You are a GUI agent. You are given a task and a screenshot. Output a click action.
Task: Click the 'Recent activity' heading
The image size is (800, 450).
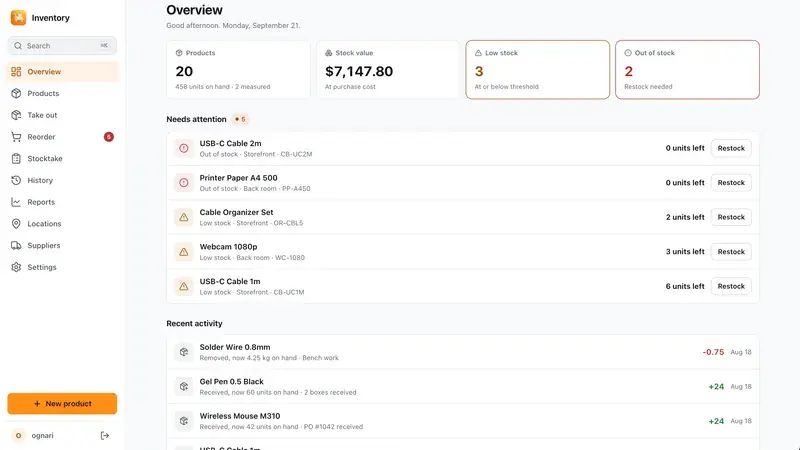click(194, 323)
